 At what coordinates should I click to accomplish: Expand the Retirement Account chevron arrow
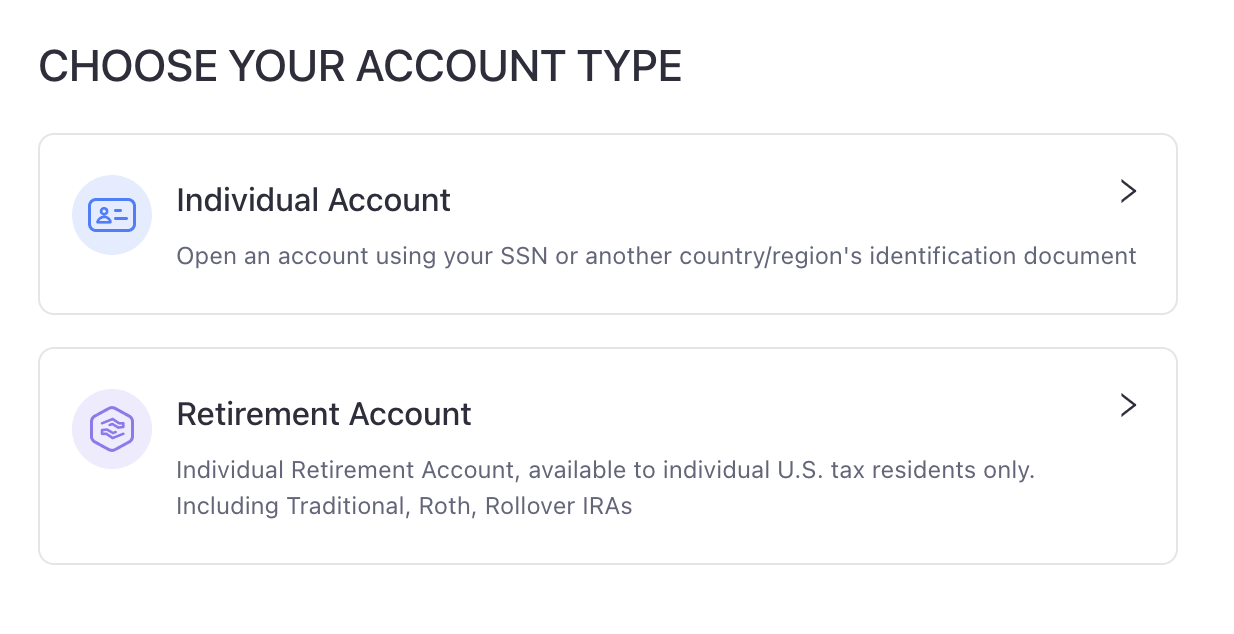(1128, 406)
